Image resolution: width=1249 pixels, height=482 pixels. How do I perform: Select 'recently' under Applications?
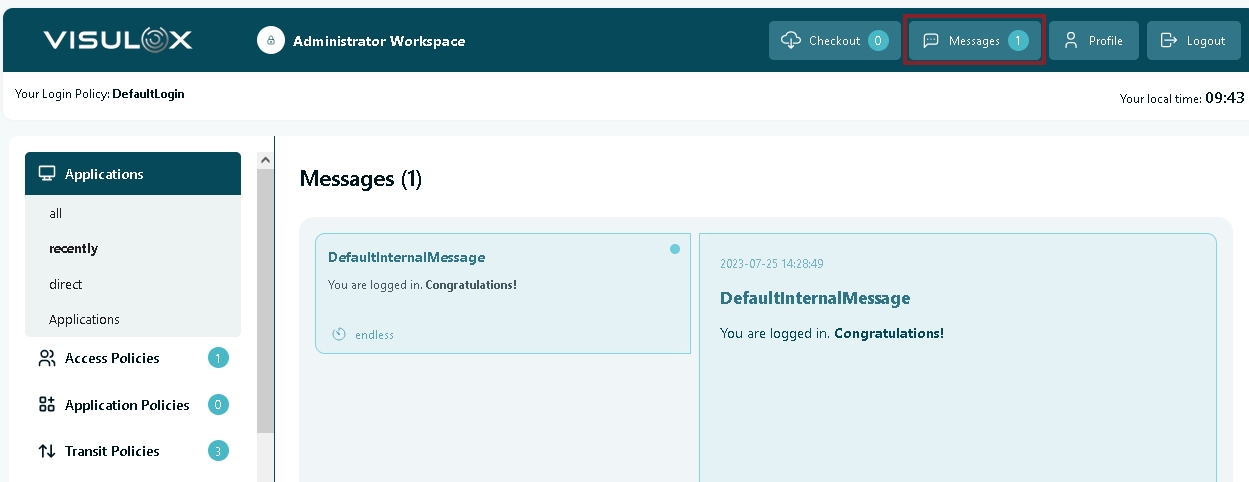pos(73,248)
